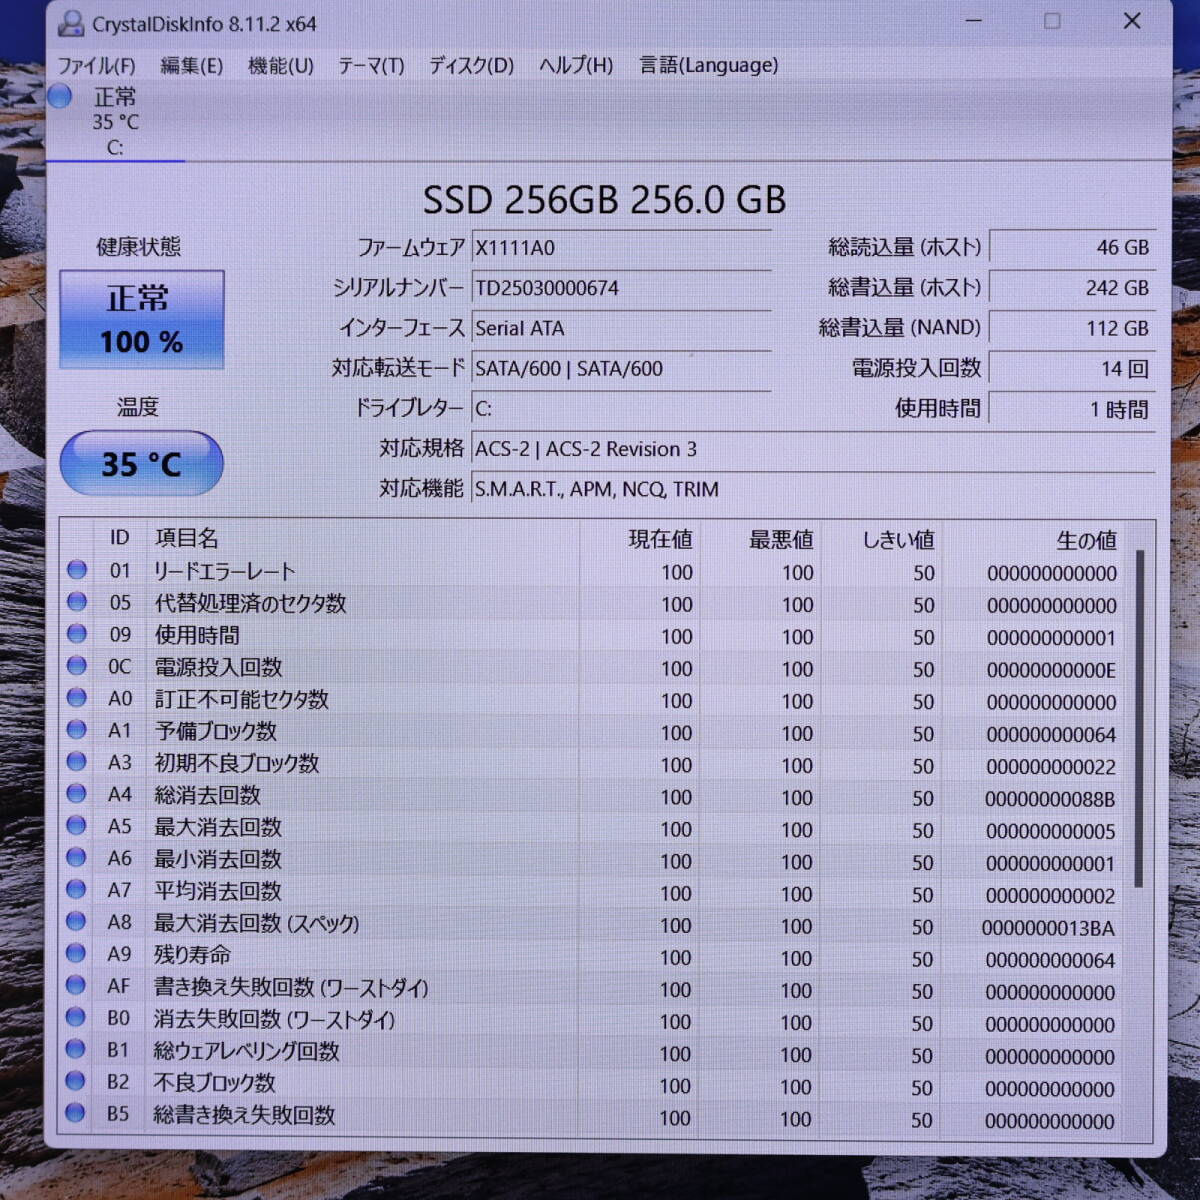The image size is (1200, 1200).
Task: Click the status orb for attribute A4
Action: (77, 794)
